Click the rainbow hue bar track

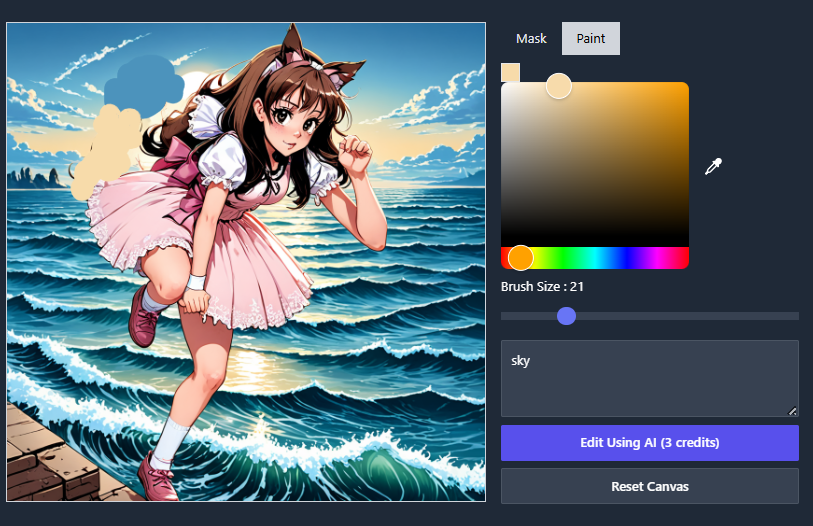pos(595,258)
